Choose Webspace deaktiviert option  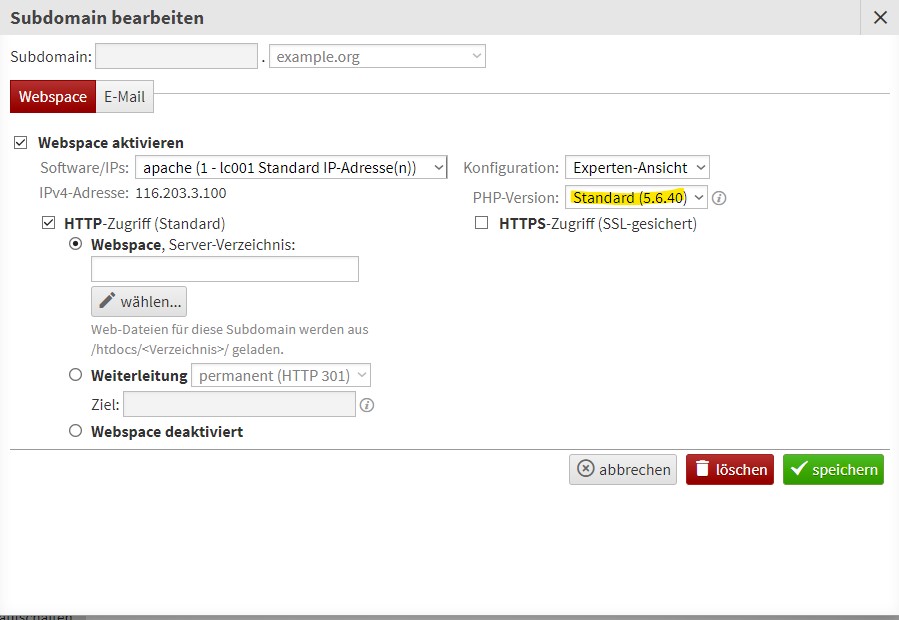(x=75, y=431)
